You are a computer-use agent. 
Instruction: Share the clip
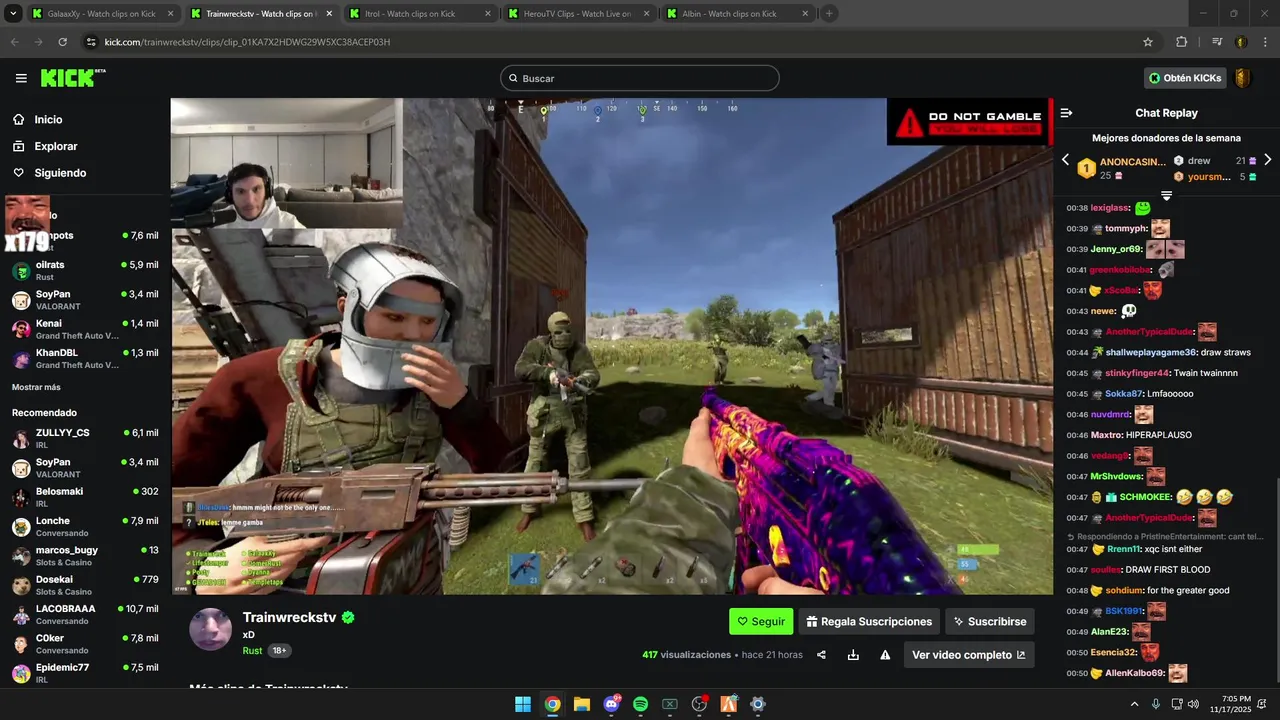click(x=821, y=655)
